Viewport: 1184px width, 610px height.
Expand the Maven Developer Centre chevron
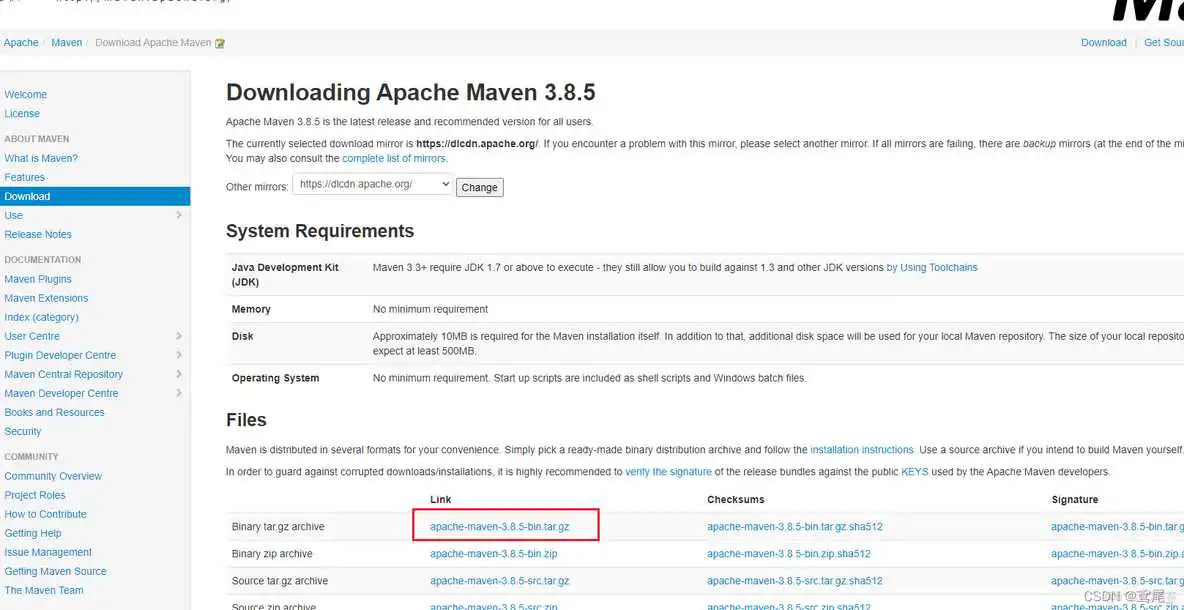coord(179,393)
